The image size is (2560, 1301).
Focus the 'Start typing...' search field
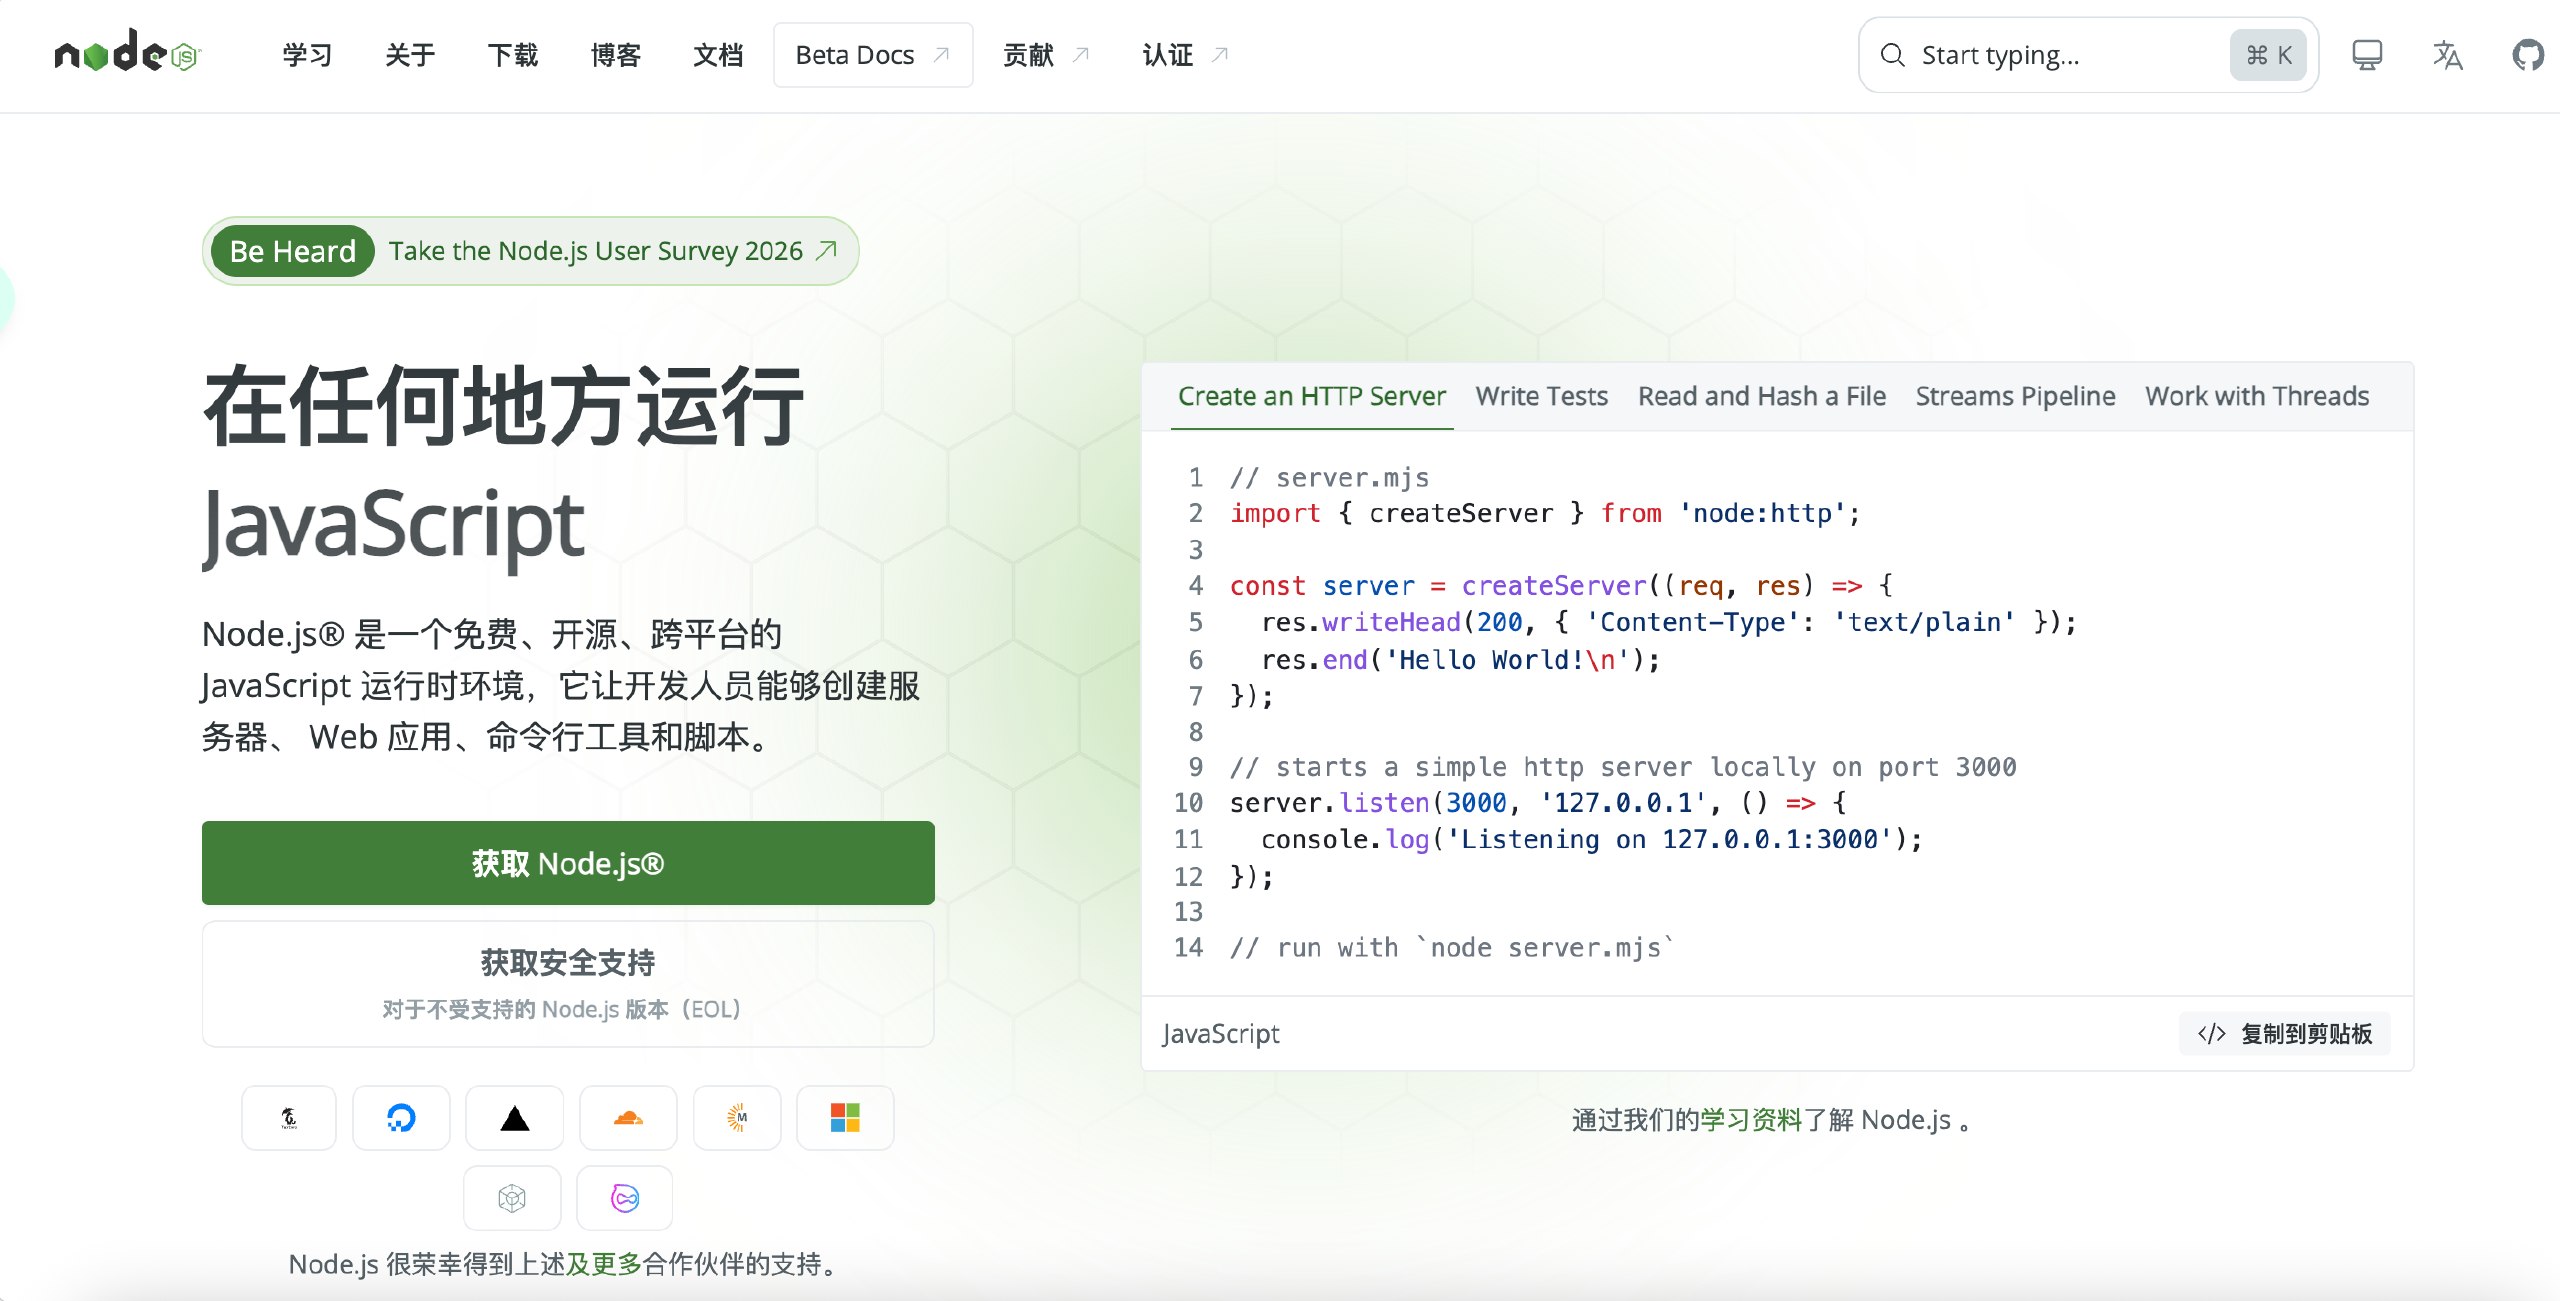[2088, 55]
